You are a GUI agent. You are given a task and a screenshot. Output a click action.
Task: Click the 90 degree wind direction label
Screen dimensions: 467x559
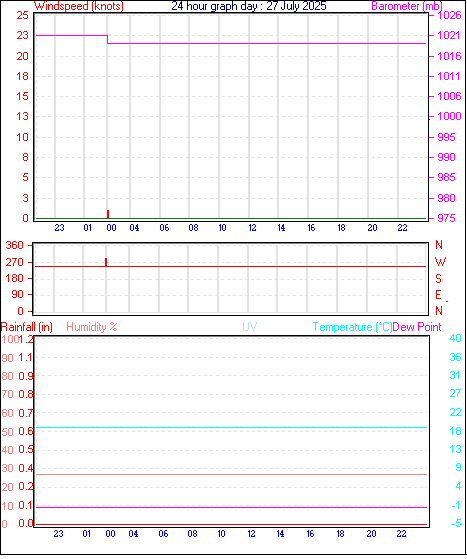tap(17, 294)
